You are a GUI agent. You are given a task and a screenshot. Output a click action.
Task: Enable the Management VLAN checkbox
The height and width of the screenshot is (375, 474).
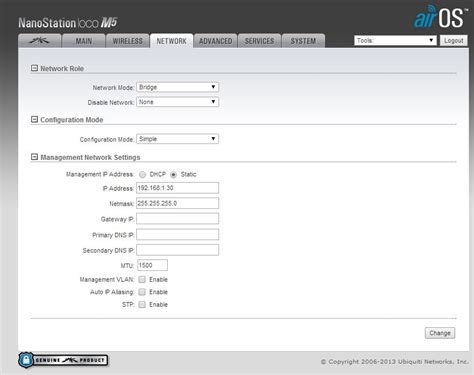click(x=142, y=279)
